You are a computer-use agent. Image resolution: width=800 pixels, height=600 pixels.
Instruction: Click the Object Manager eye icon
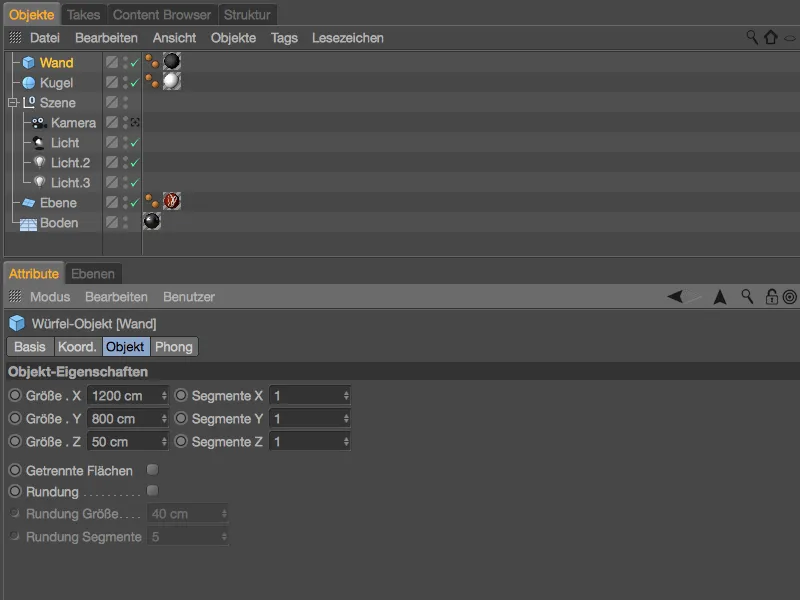(790, 38)
